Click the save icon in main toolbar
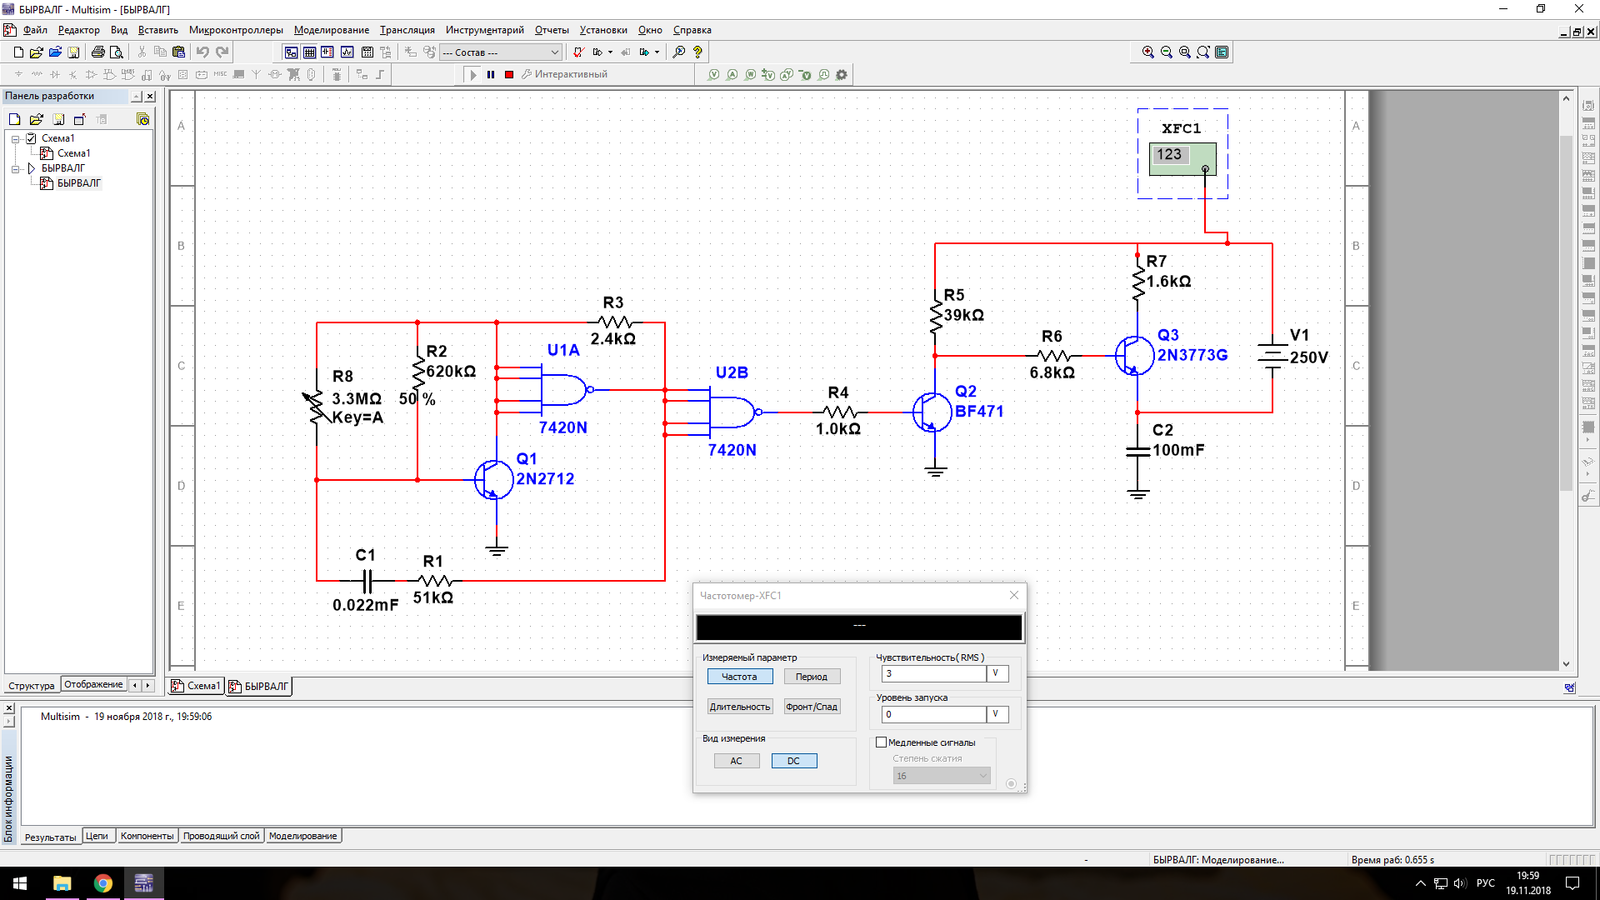This screenshot has width=1600, height=900. [73, 52]
